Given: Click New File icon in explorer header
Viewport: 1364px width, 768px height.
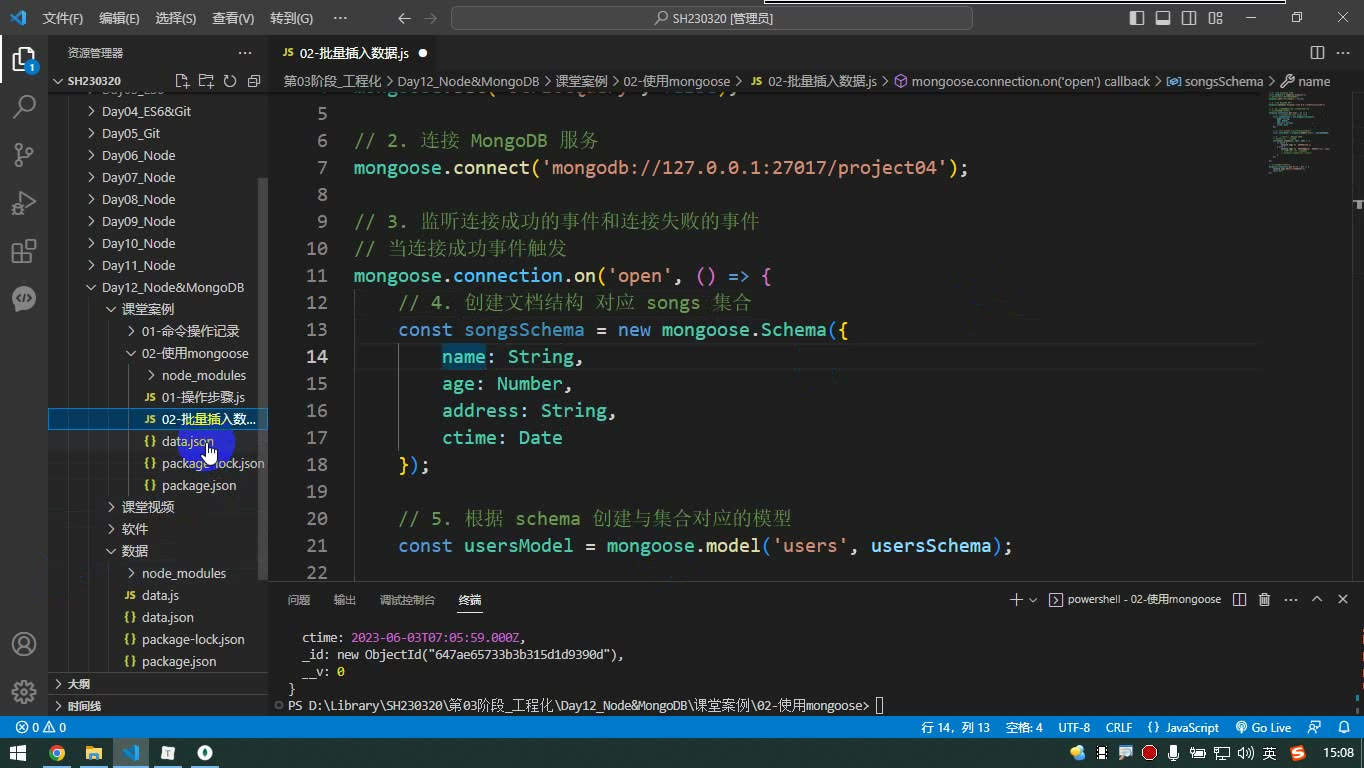Looking at the screenshot, I should tap(182, 81).
